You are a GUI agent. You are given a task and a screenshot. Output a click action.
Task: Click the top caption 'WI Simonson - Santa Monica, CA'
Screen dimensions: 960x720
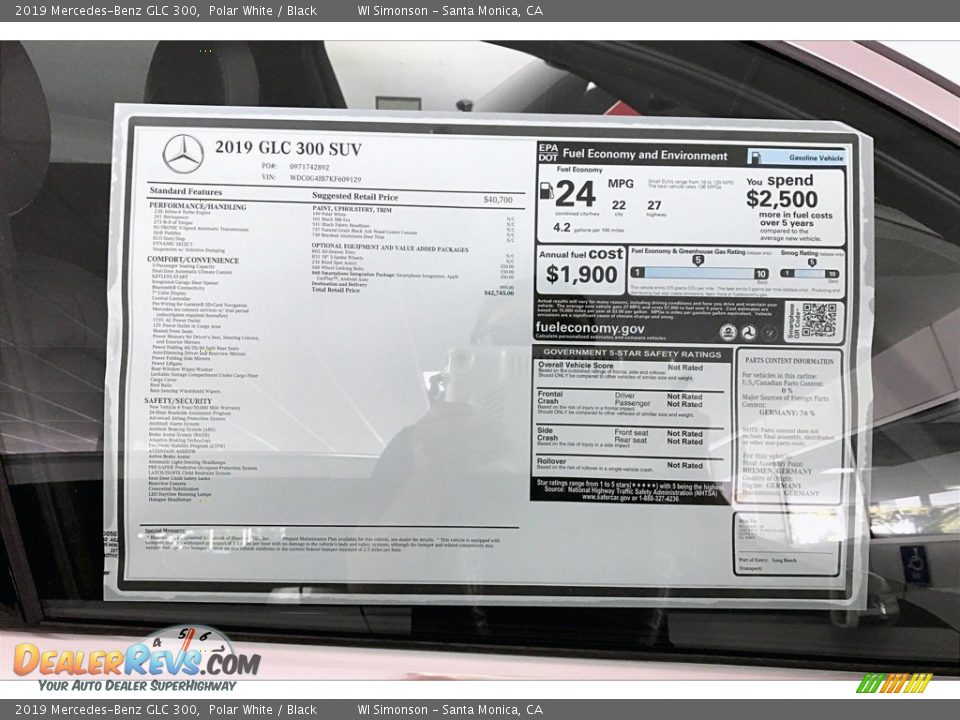coord(450,10)
